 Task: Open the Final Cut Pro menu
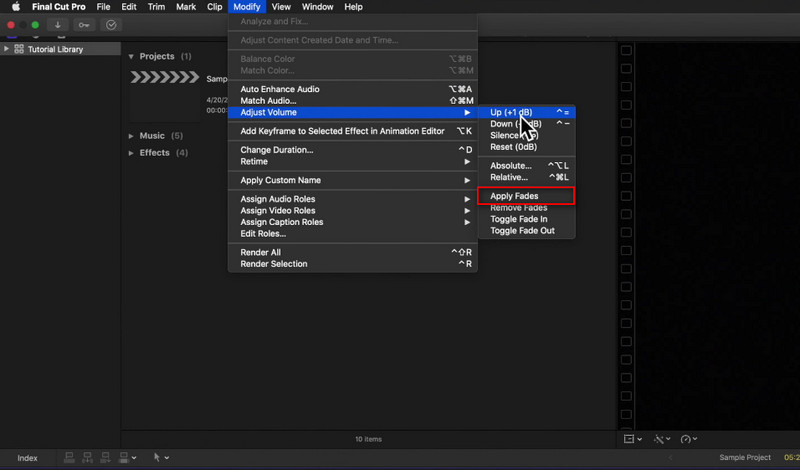(59, 7)
